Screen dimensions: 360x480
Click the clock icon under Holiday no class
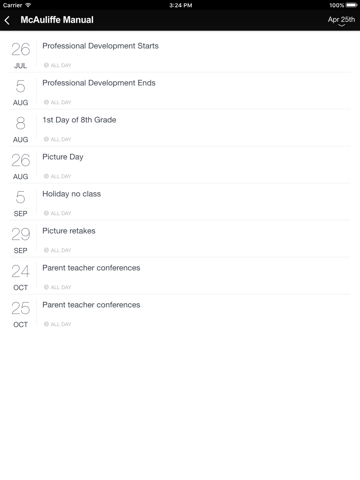[46, 213]
